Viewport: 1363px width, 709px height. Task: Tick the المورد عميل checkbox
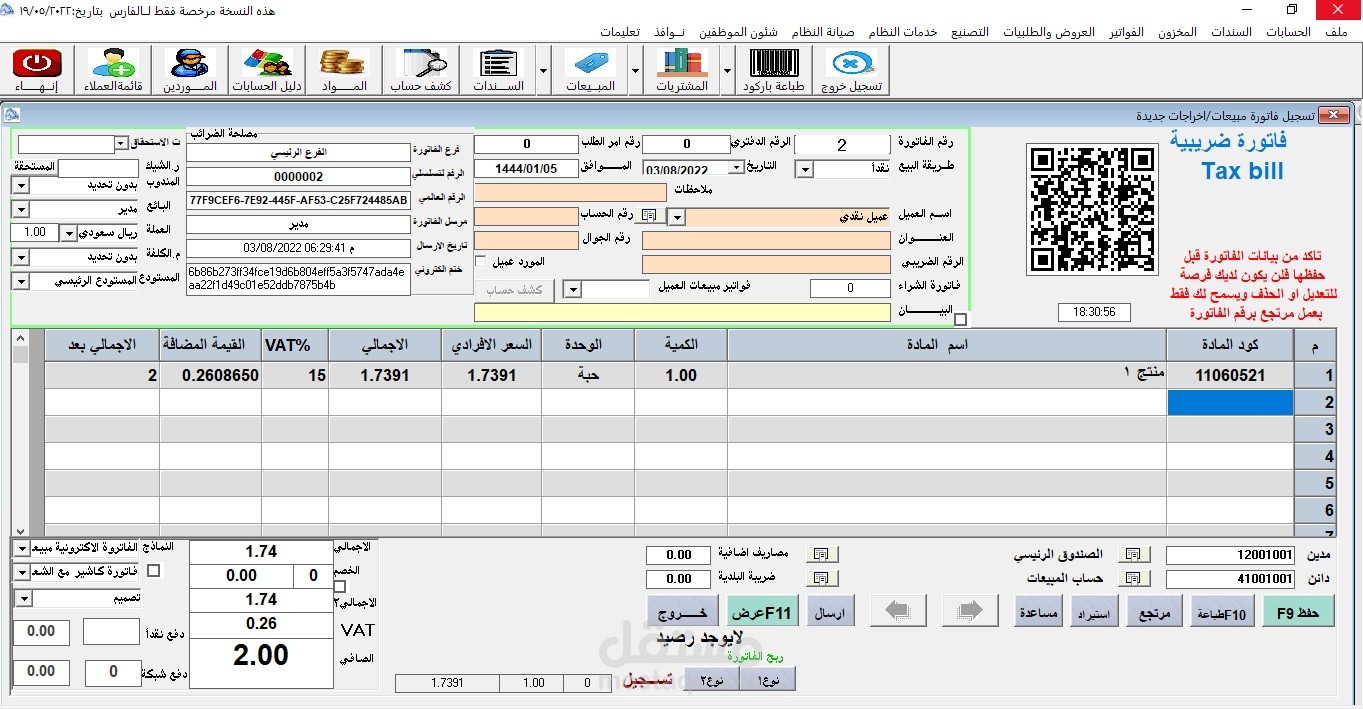pyautogui.click(x=481, y=262)
